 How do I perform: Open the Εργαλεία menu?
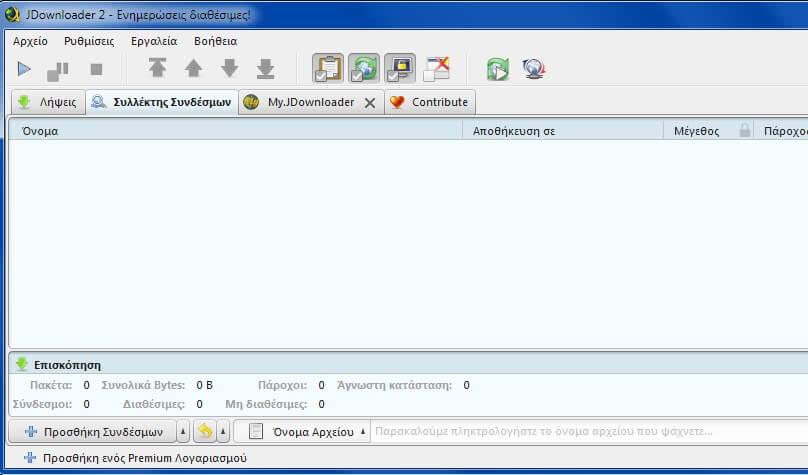click(154, 41)
